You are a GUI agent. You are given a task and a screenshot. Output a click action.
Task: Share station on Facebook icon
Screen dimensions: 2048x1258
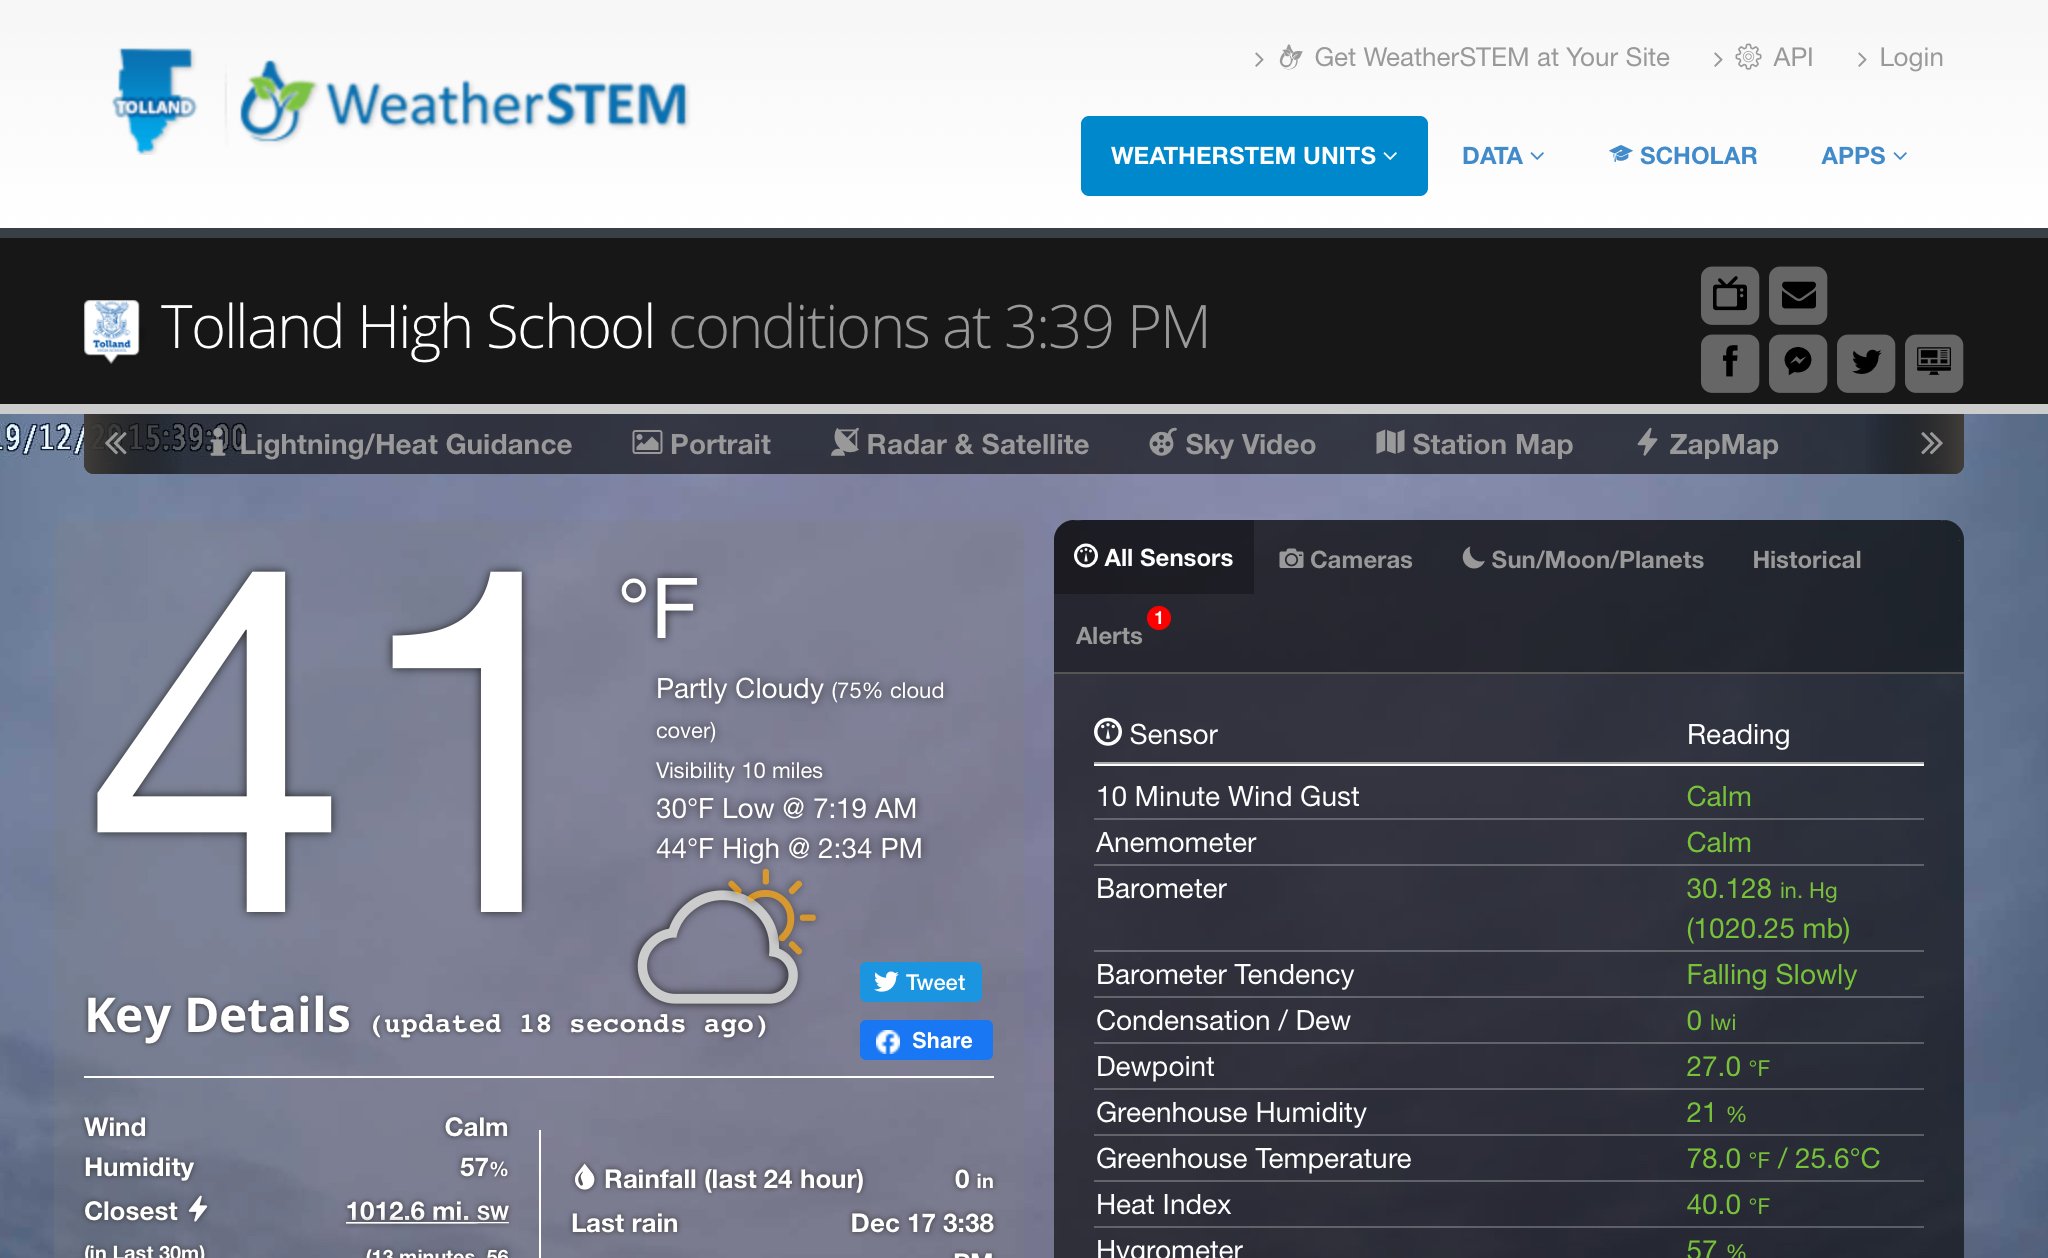click(x=1730, y=363)
